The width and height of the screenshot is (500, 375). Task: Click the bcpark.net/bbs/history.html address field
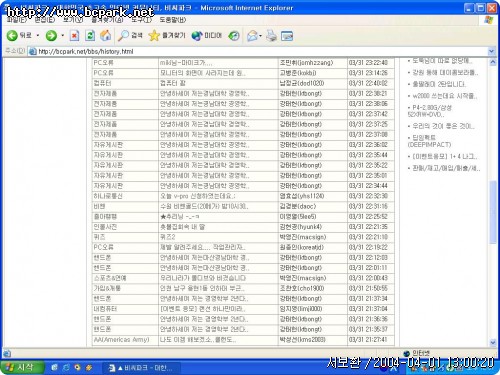click(258, 51)
